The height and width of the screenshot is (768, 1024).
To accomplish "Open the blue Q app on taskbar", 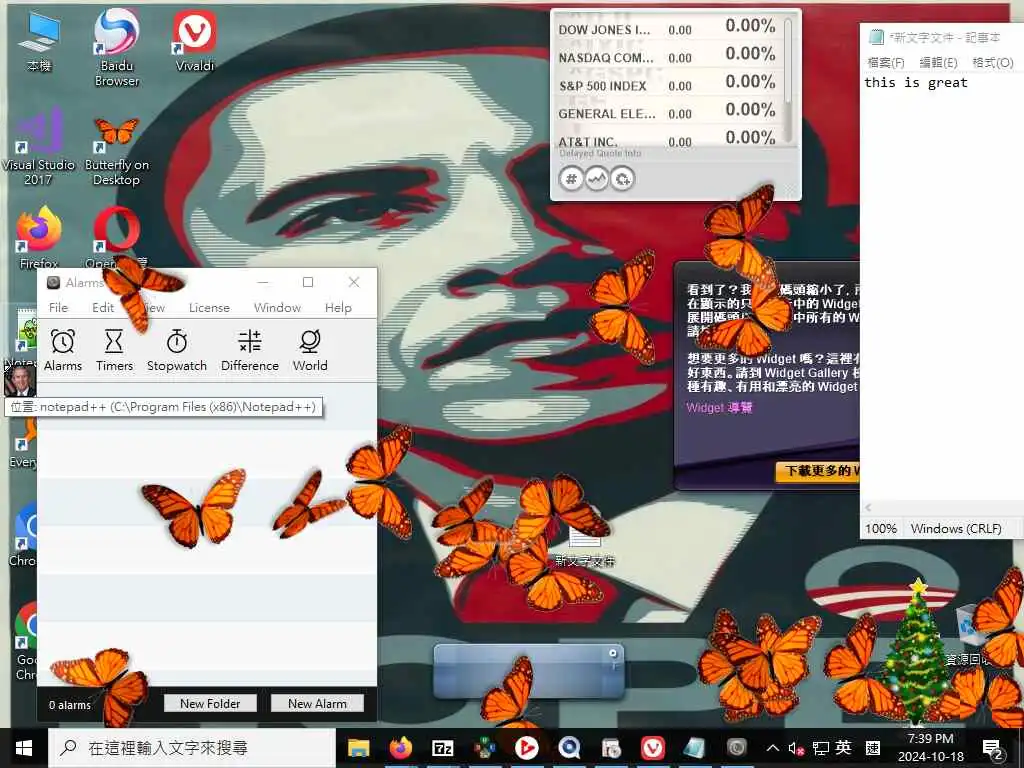I will (569, 748).
